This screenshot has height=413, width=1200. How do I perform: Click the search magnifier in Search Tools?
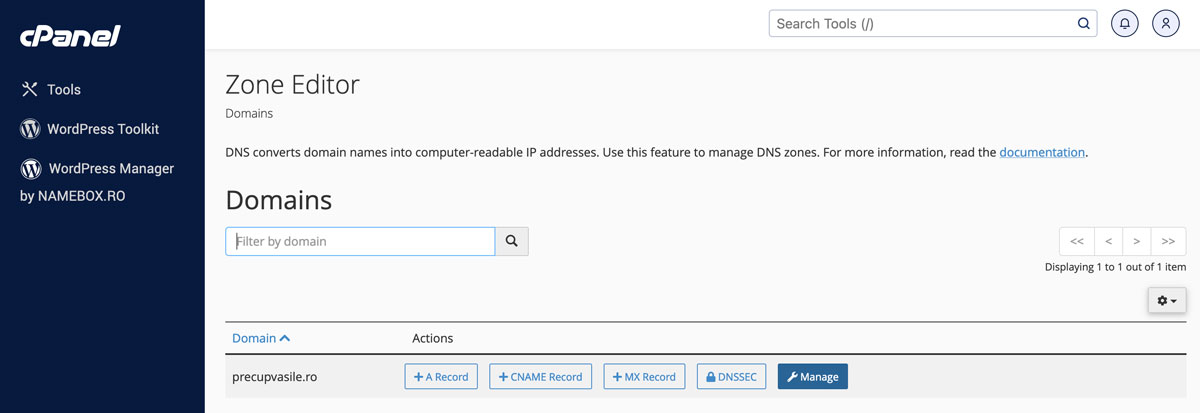click(x=1083, y=24)
